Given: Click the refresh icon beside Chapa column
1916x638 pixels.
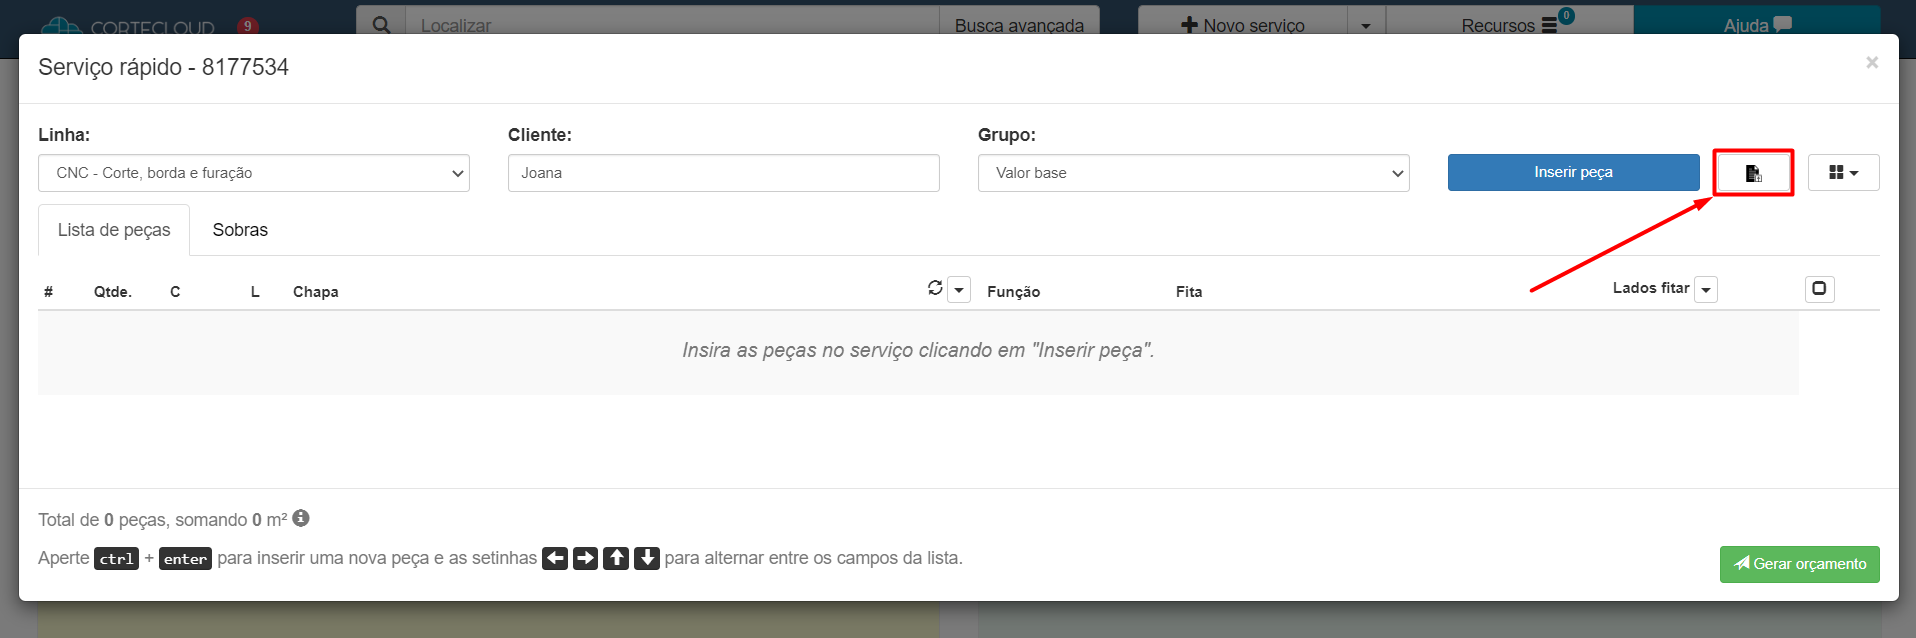Looking at the screenshot, I should click(935, 288).
